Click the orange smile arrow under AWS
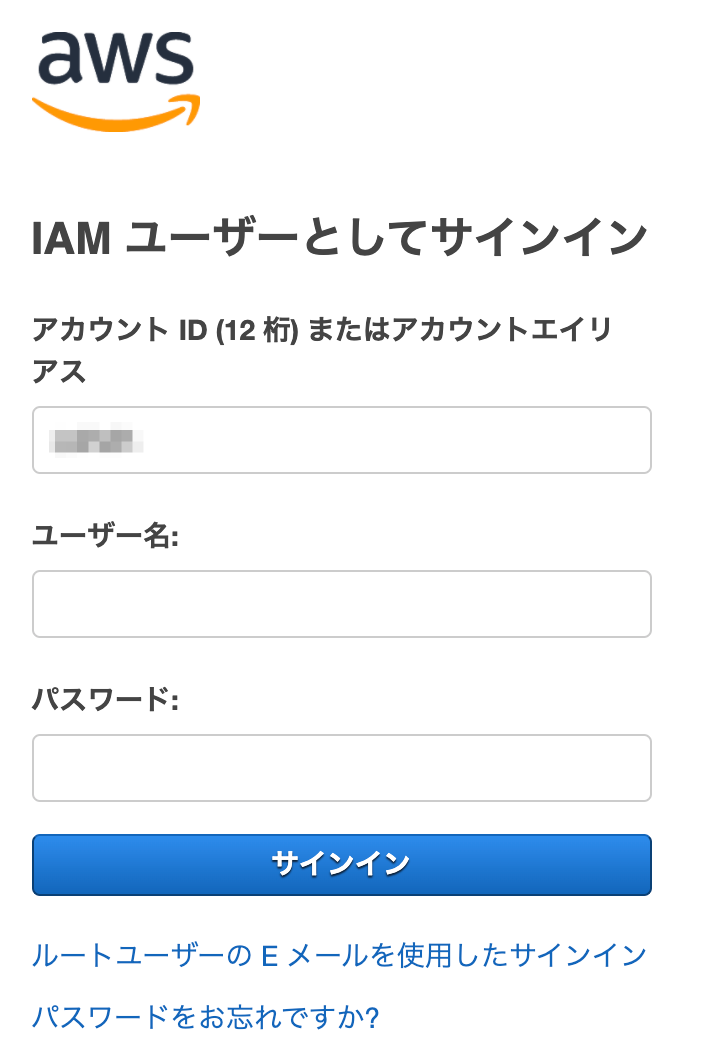This screenshot has height=1048, width=706. point(116,116)
